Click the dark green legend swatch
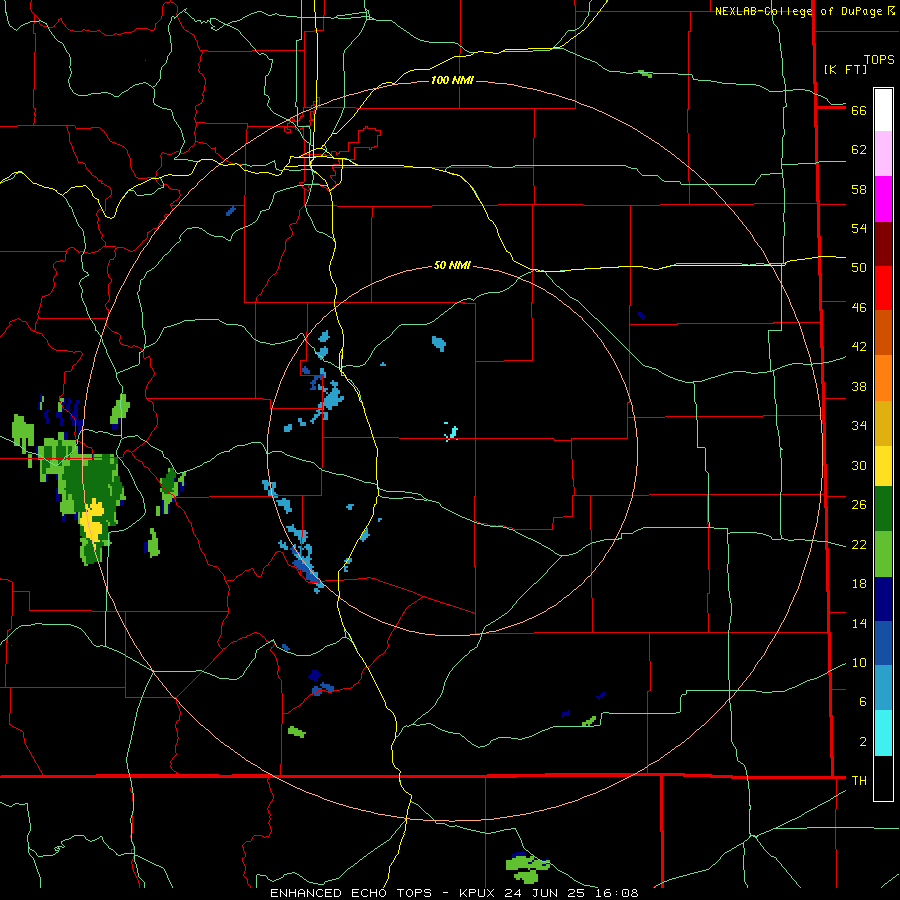Viewport: 900px width, 900px height. click(883, 509)
